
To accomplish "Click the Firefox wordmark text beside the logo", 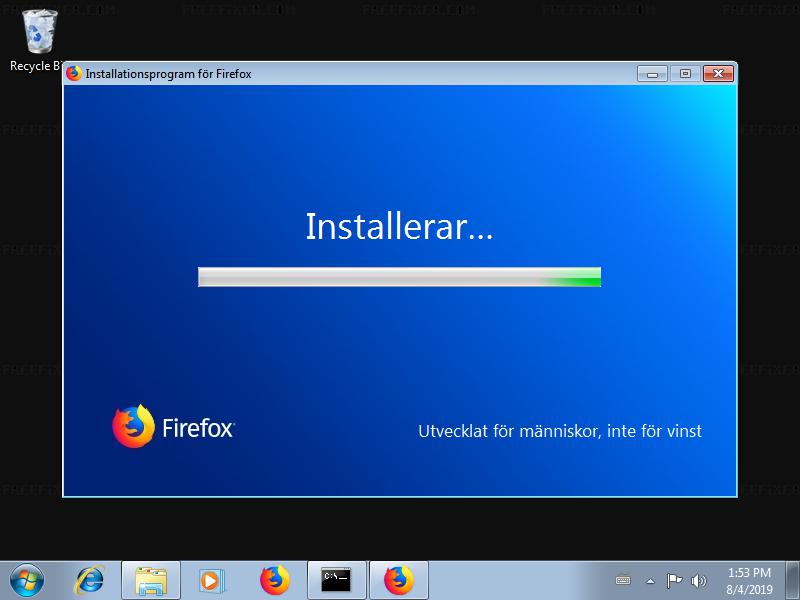I will pos(198,428).
